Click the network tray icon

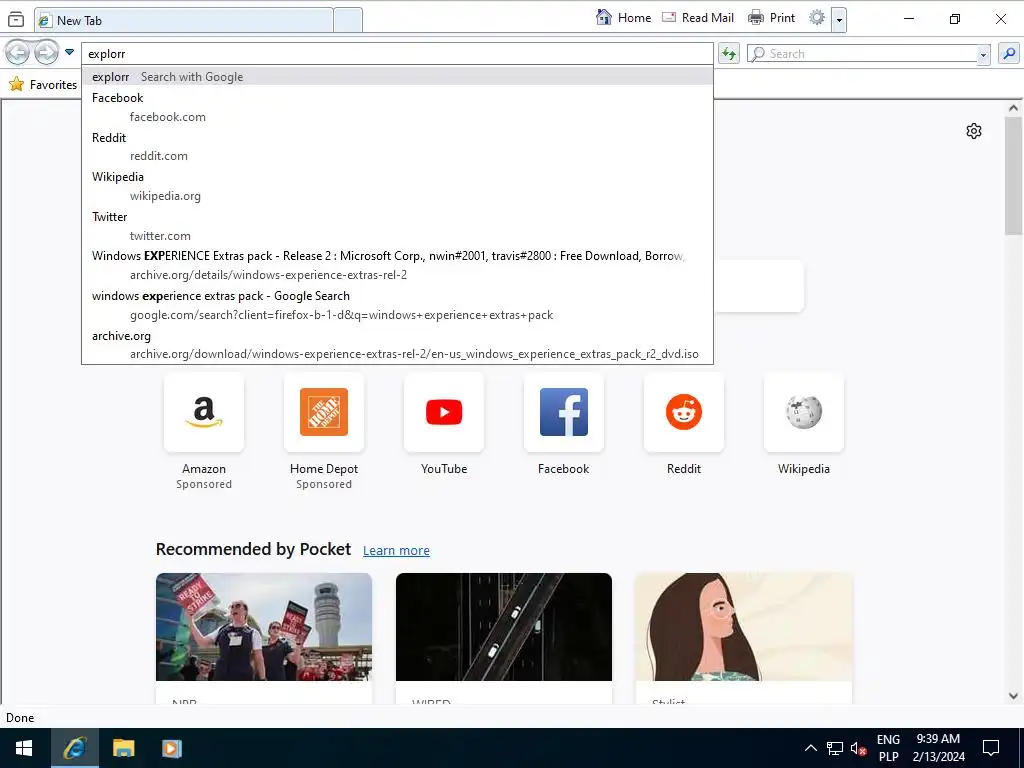[835, 748]
